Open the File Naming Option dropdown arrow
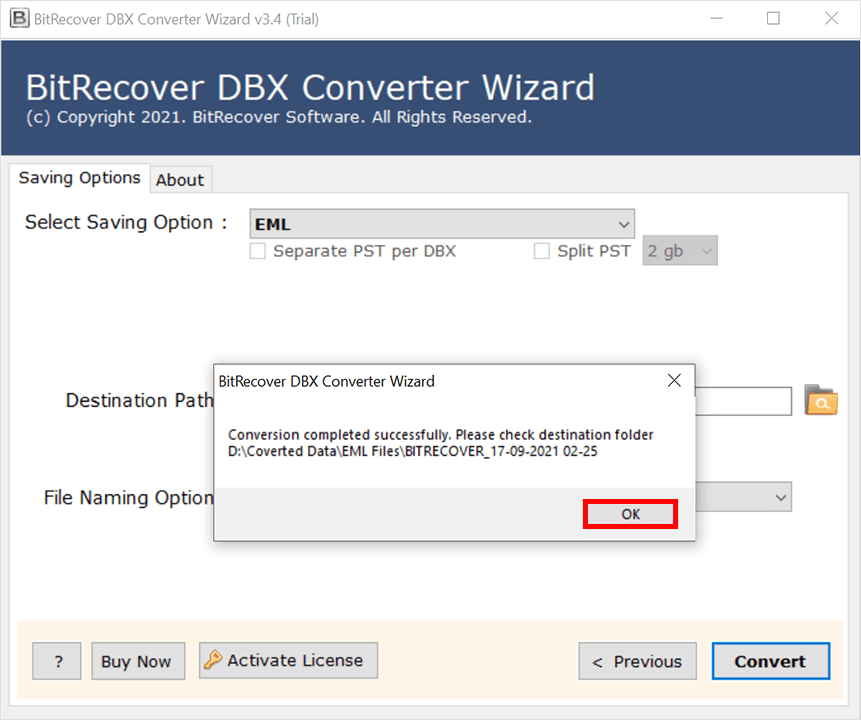 [x=780, y=498]
